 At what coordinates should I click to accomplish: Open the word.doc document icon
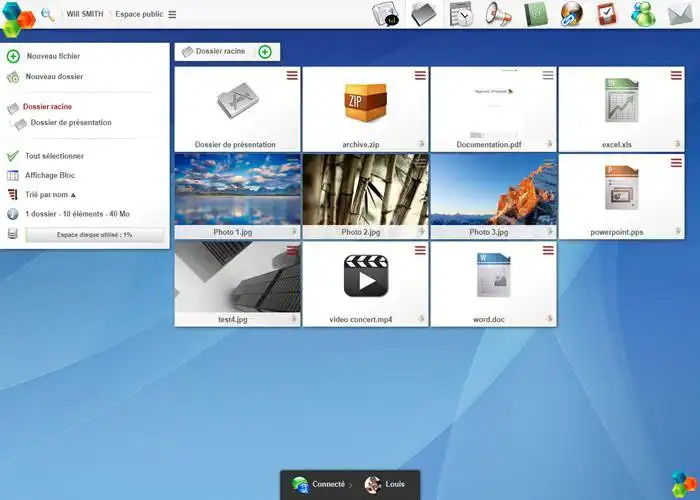click(493, 275)
